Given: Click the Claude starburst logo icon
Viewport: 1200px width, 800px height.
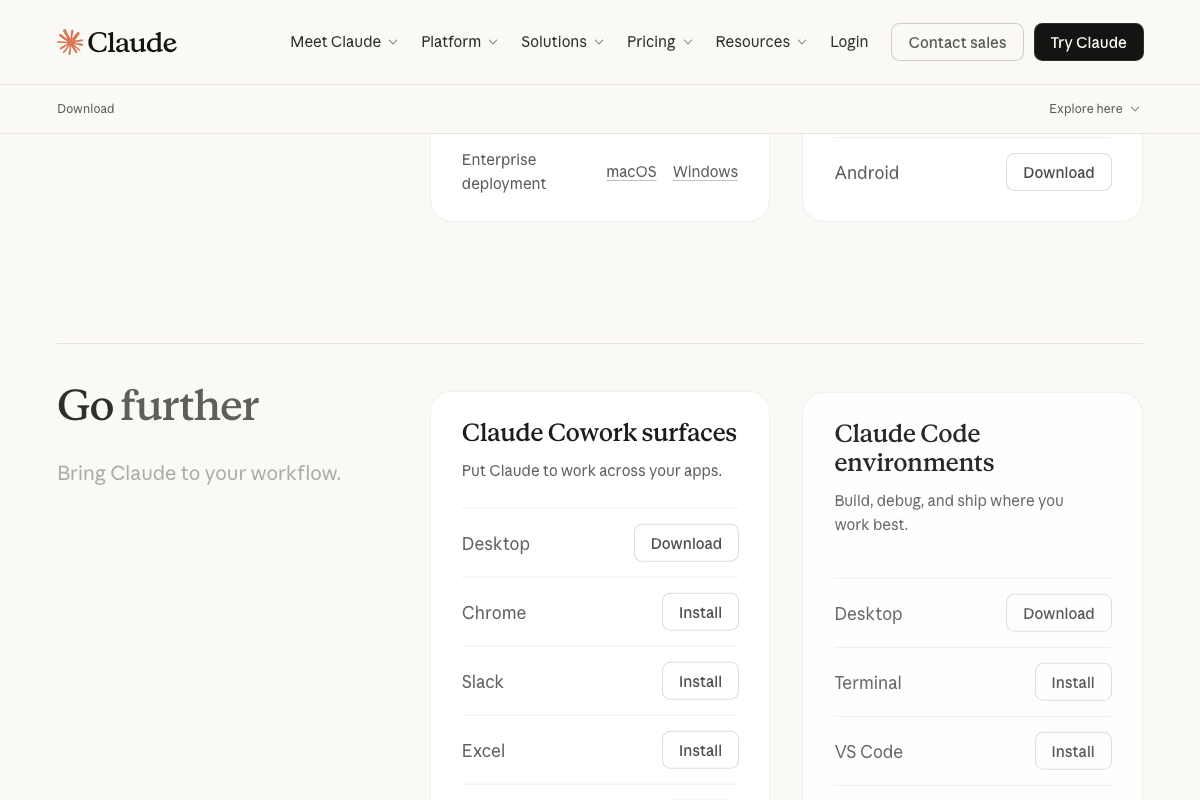Looking at the screenshot, I should [x=70, y=42].
